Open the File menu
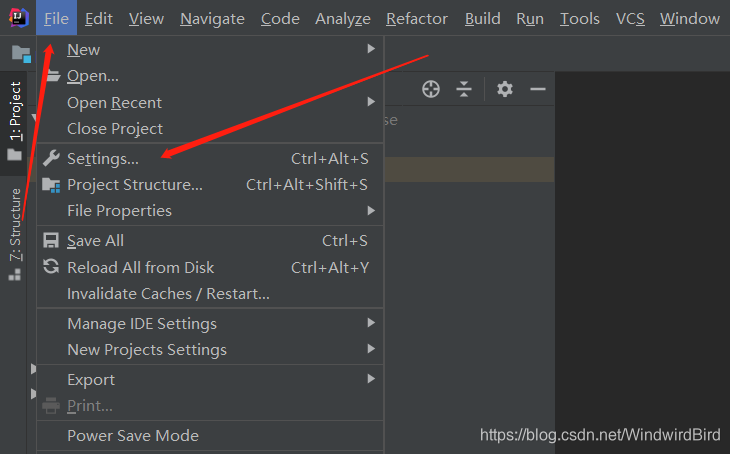 (x=56, y=18)
